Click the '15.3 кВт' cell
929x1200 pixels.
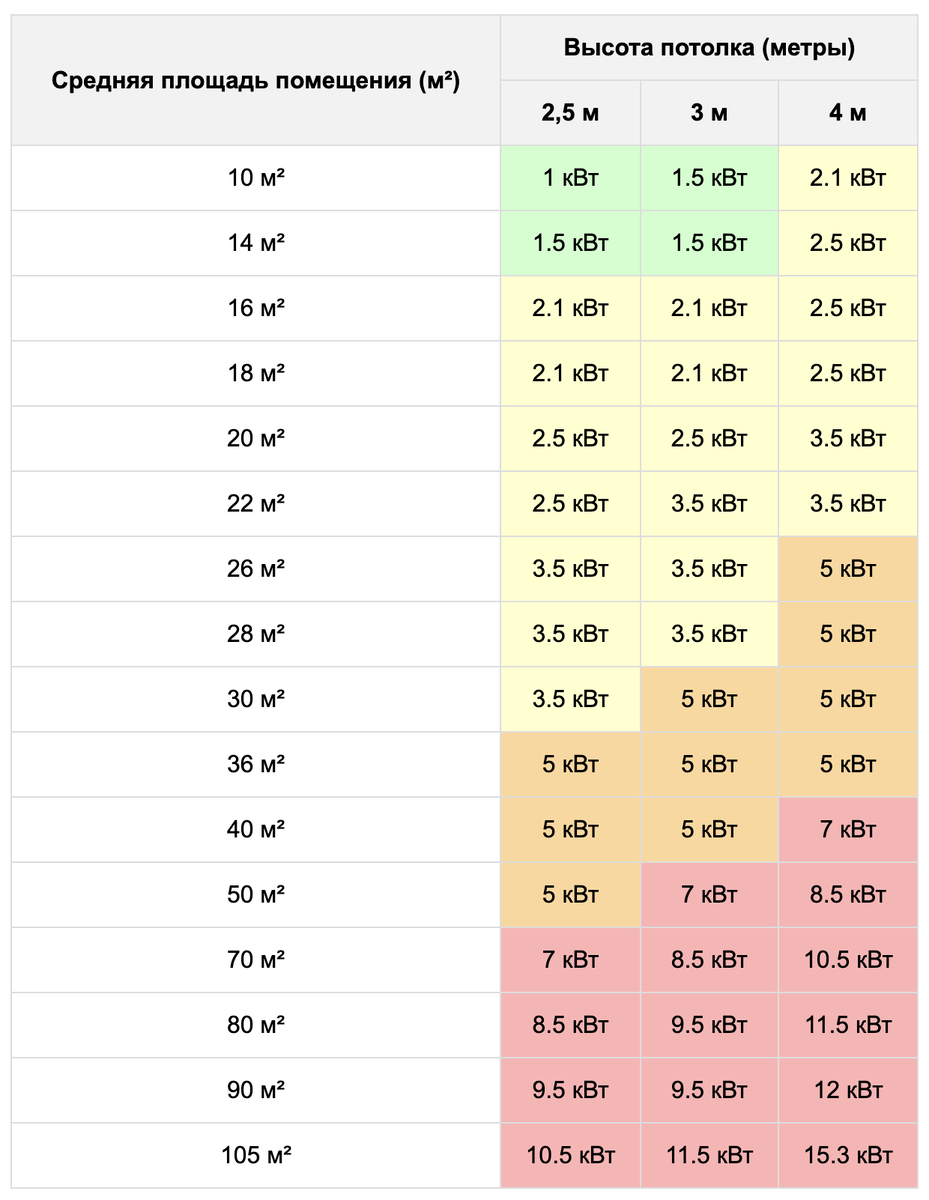[848, 1156]
